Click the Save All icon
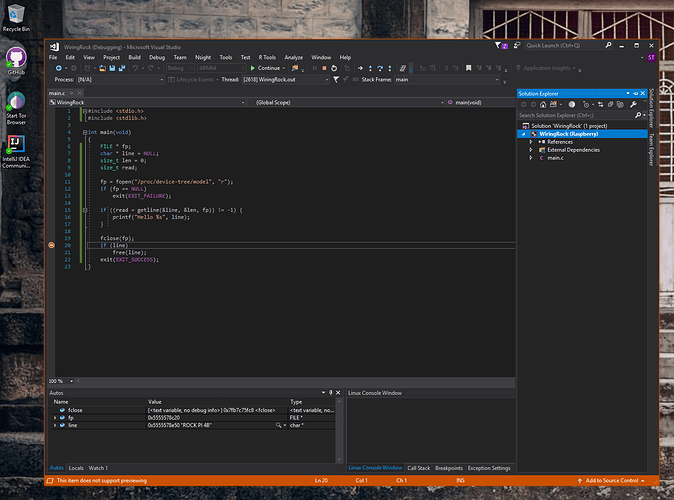Image resolution: width=674 pixels, height=500 pixels. pos(122,68)
